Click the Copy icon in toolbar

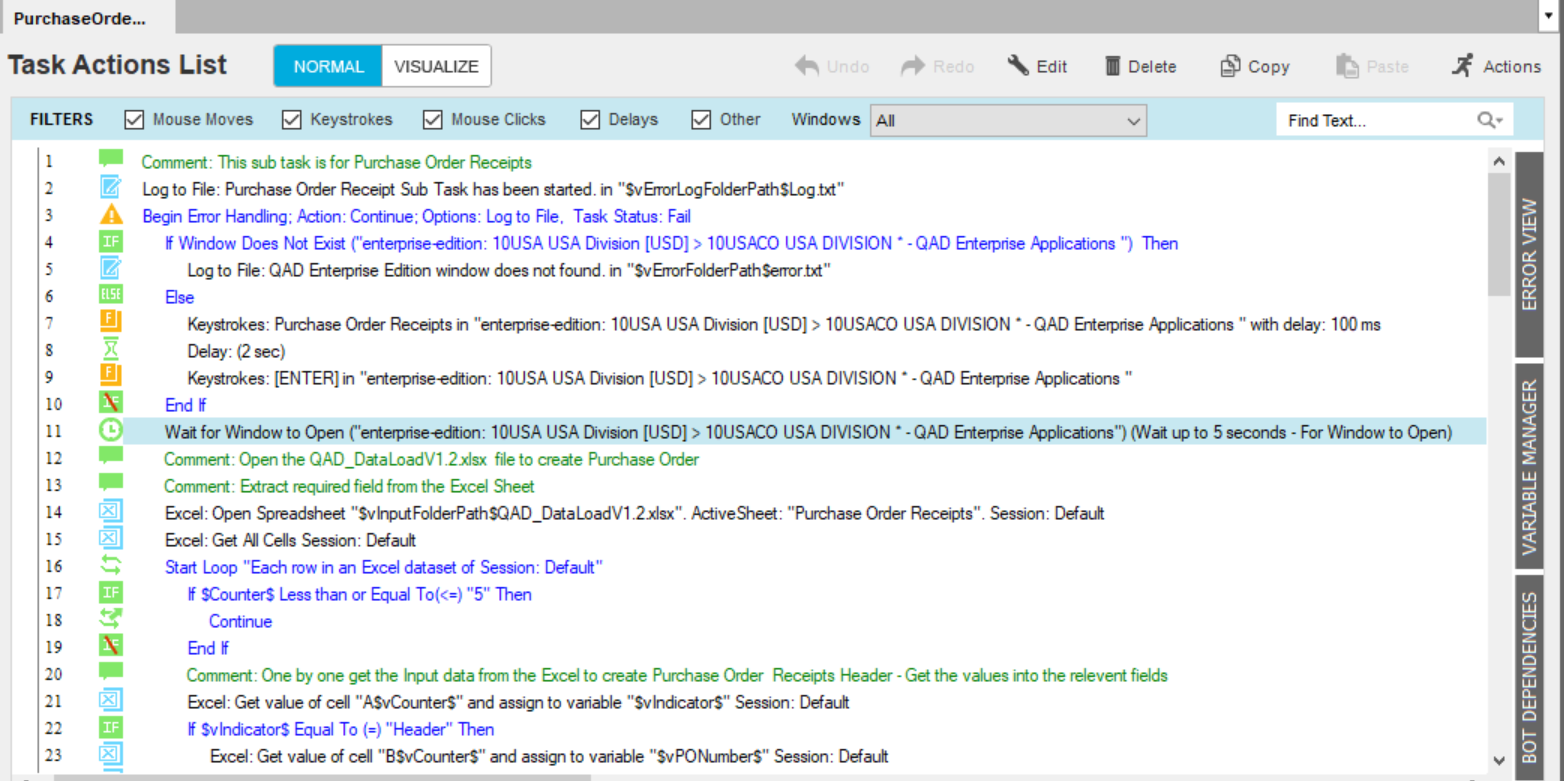tap(1230, 66)
